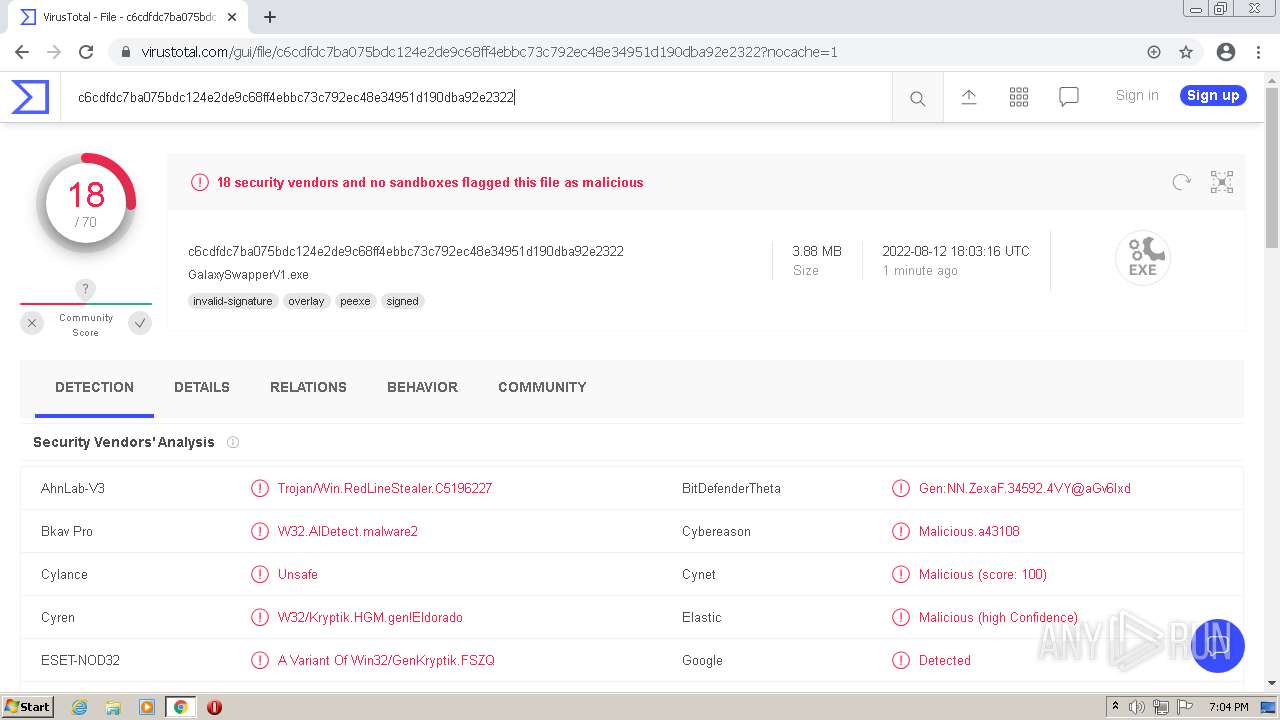Switch to the BEHAVIOR tab
The image size is (1280, 720).
coord(422,388)
